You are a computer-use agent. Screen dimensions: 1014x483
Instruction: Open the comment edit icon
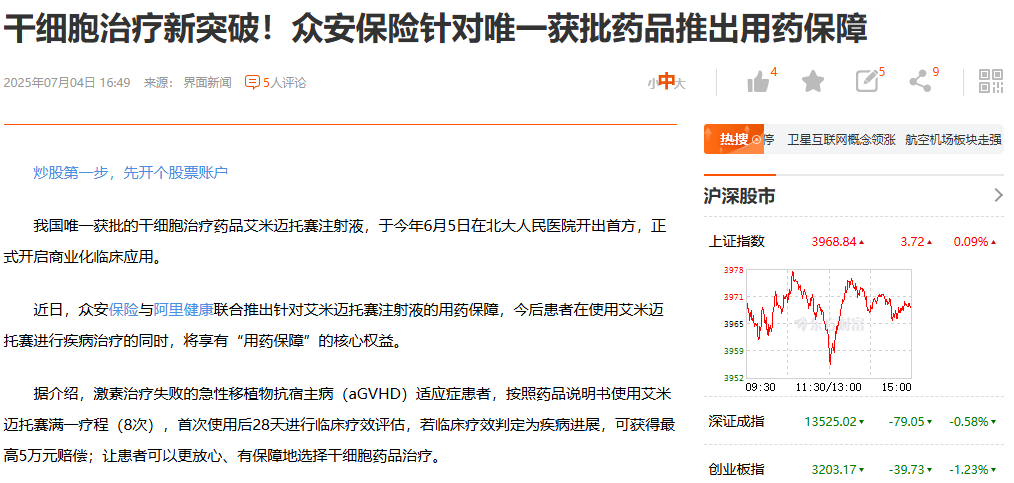click(x=866, y=82)
